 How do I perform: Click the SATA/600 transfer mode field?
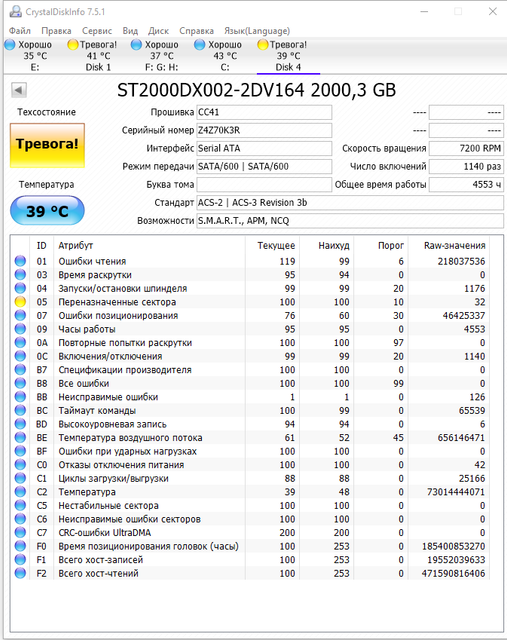264,166
